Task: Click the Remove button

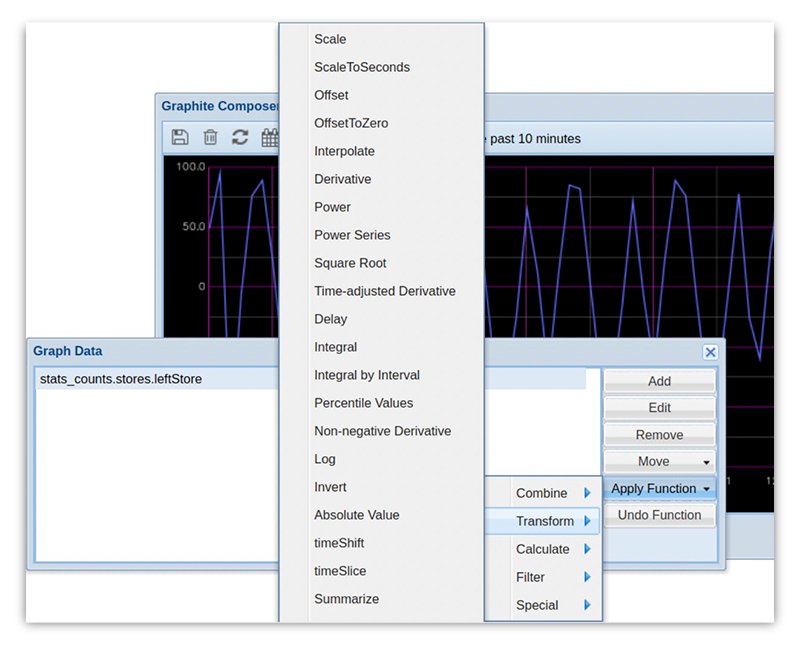Action: 659,434
